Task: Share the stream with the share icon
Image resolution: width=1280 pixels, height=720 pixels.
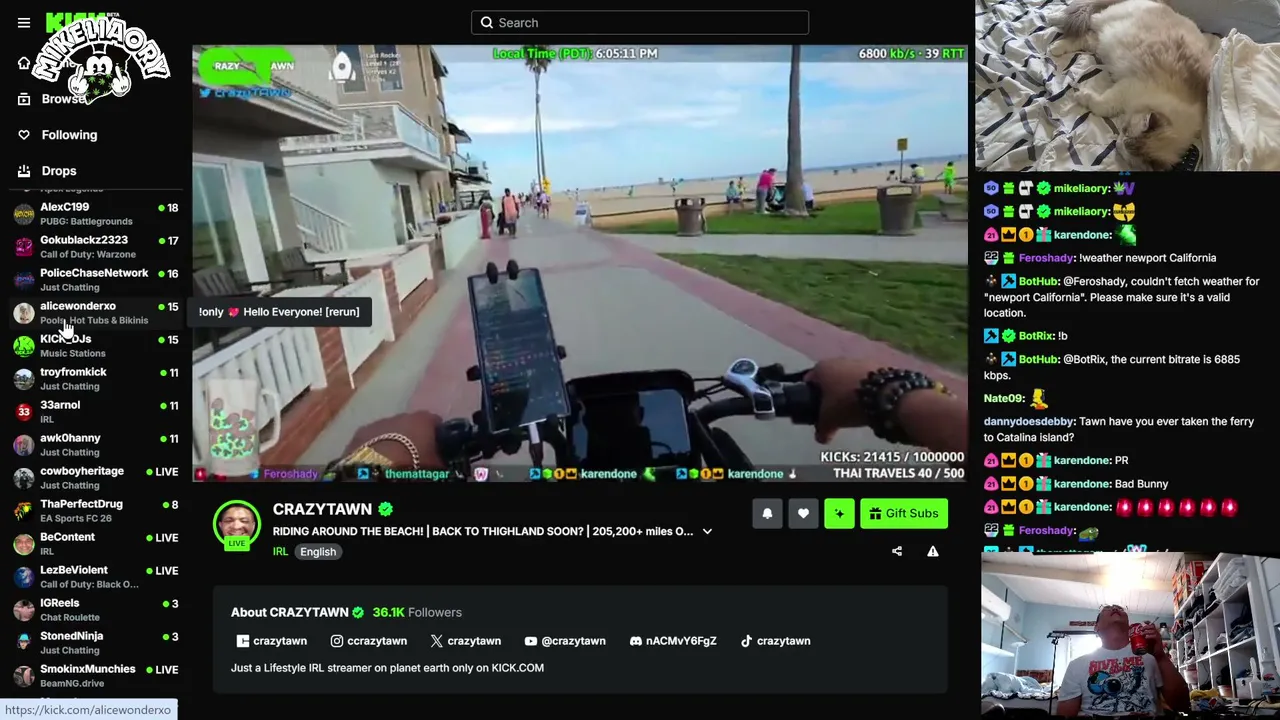Action: pyautogui.click(x=897, y=551)
